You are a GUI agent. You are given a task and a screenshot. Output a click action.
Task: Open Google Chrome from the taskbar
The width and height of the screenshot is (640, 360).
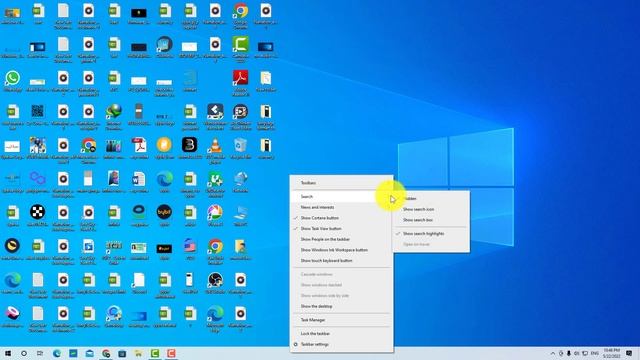[106, 353]
